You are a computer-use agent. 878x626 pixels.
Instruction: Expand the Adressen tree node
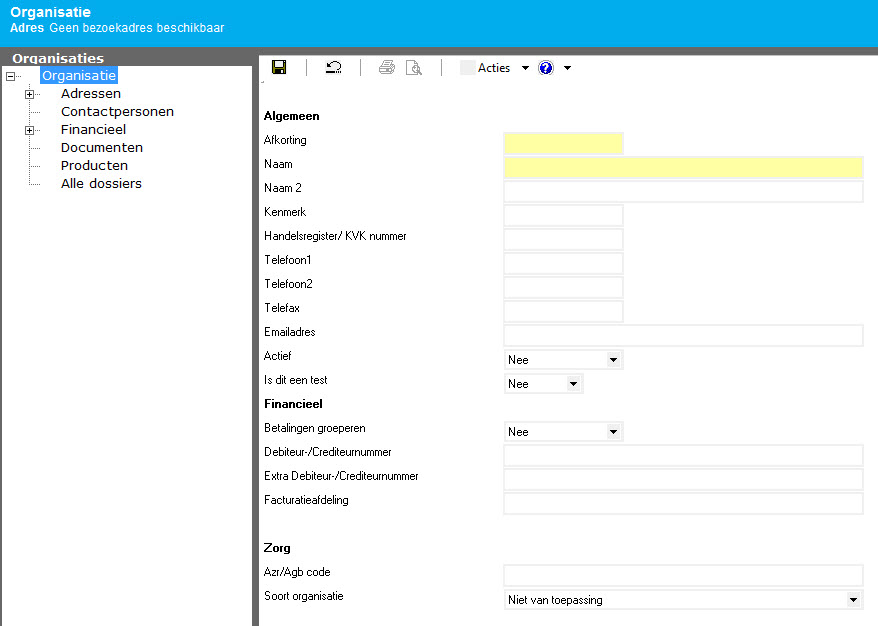pyautogui.click(x=30, y=94)
